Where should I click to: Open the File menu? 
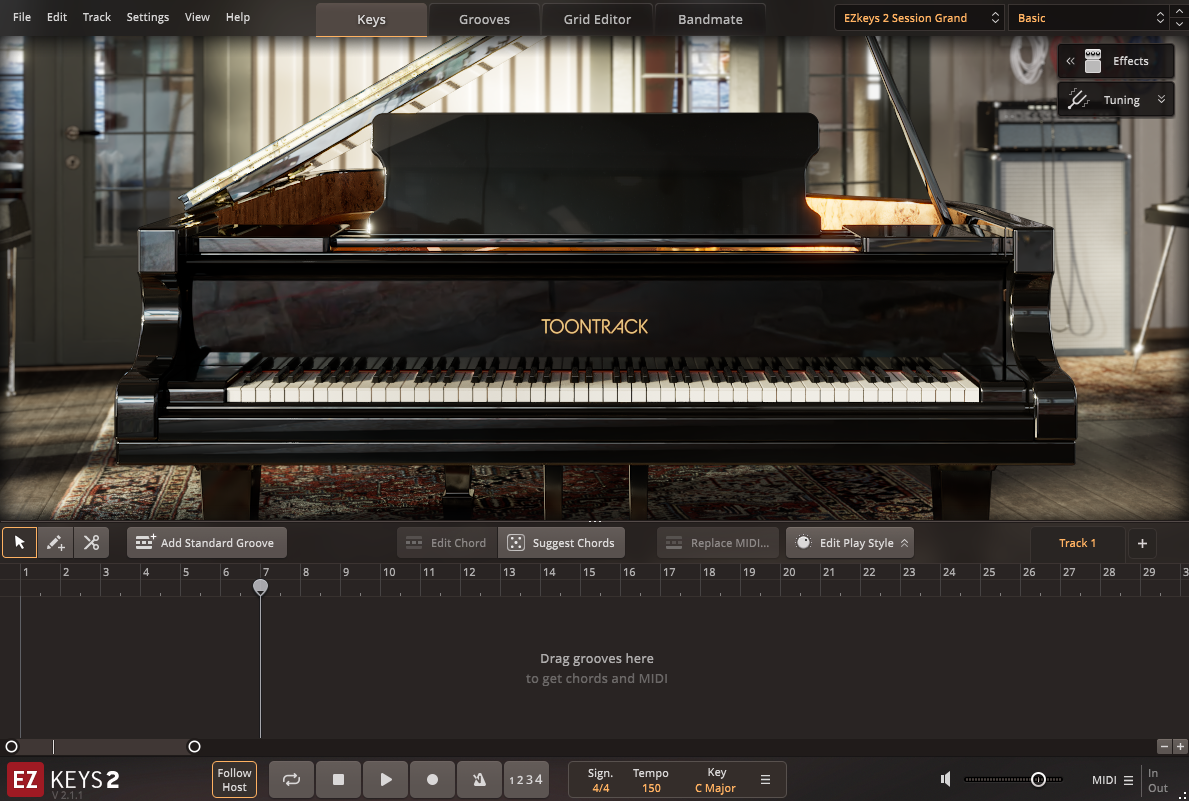click(x=22, y=17)
